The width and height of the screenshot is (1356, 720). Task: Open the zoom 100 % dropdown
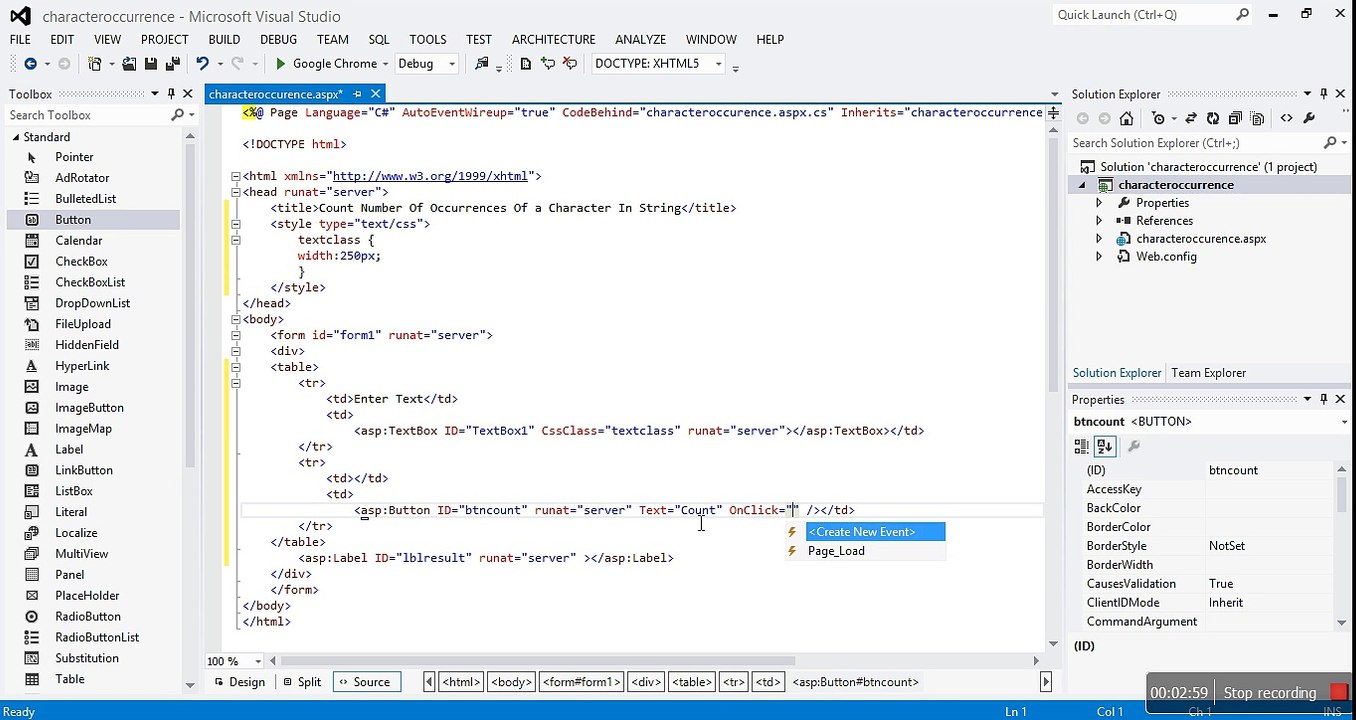[x=258, y=661]
